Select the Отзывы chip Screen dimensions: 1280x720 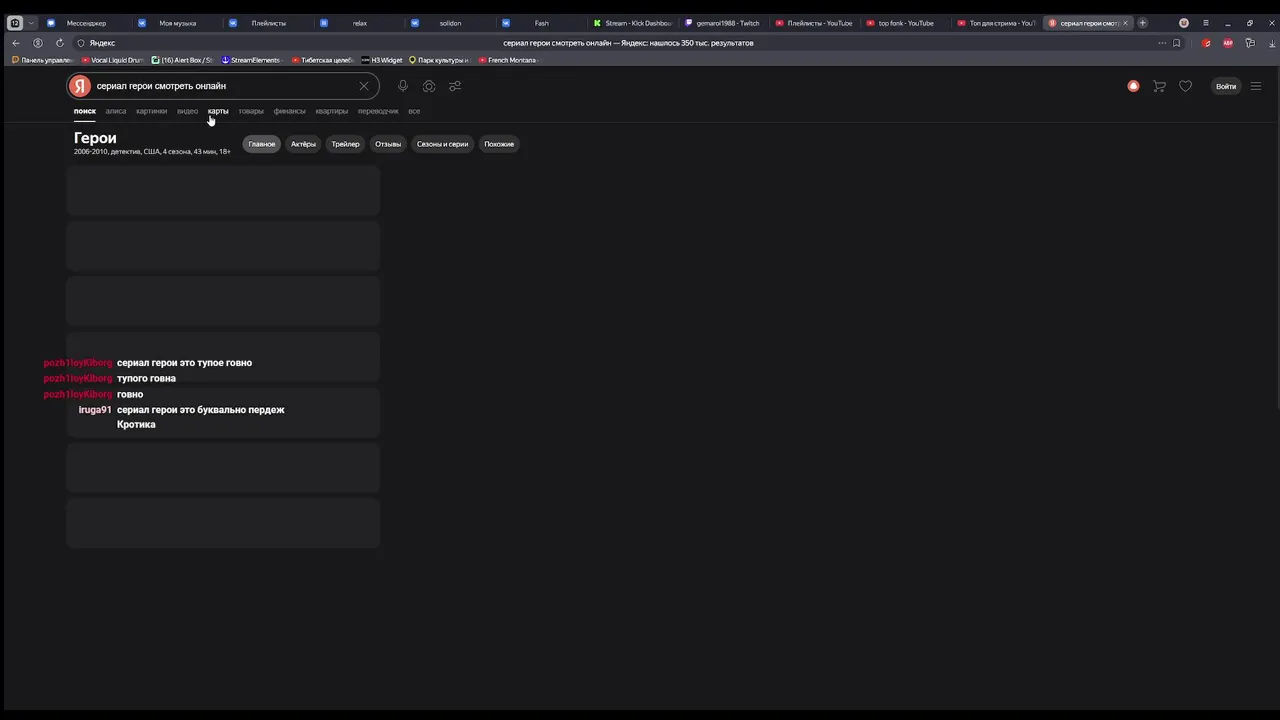pyautogui.click(x=388, y=144)
